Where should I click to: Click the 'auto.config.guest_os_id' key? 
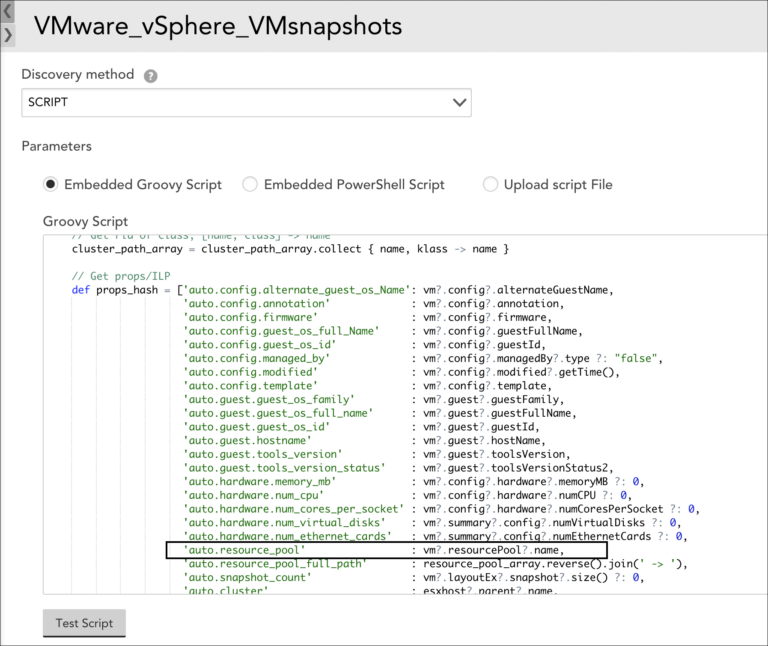click(260, 345)
